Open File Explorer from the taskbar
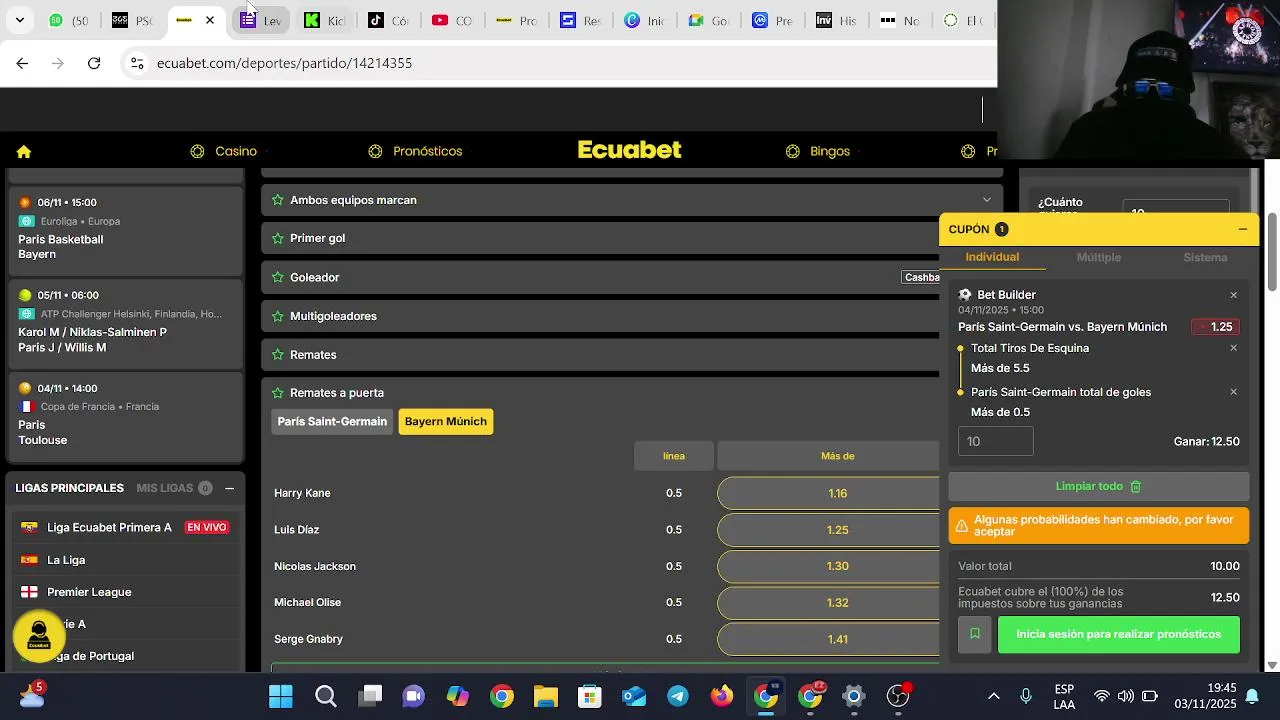Viewport: 1280px width, 720px height. (545, 696)
